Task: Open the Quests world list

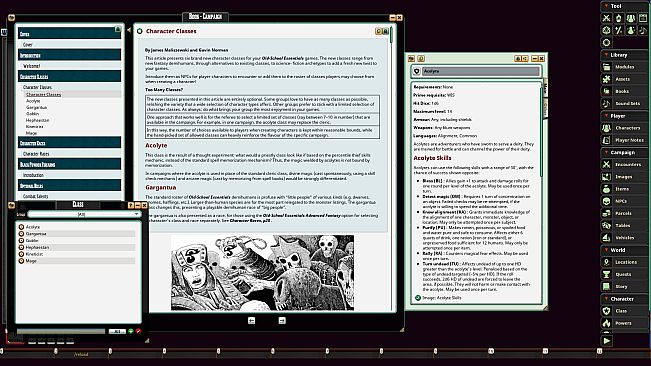Action: point(624,274)
